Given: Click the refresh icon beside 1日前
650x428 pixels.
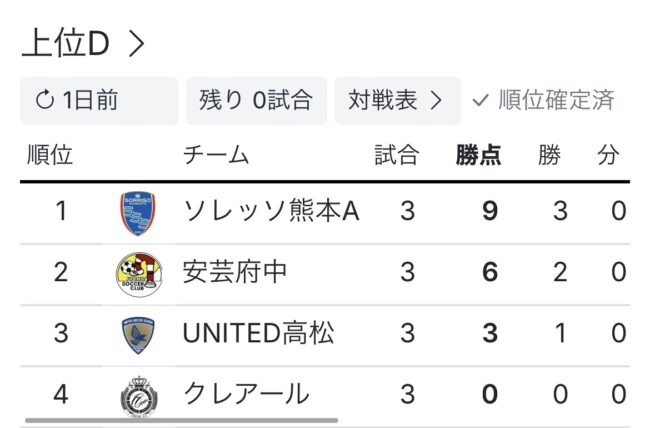Looking at the screenshot, I should (45, 101).
